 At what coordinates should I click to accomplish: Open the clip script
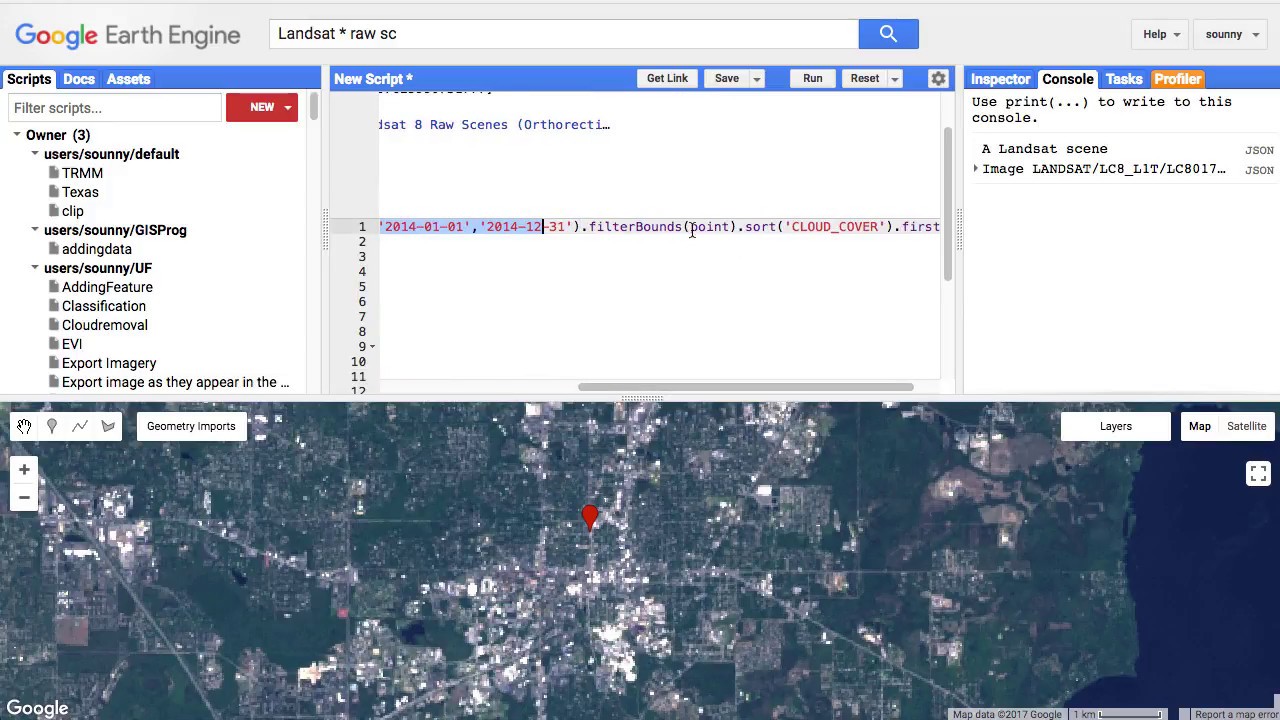[72, 211]
